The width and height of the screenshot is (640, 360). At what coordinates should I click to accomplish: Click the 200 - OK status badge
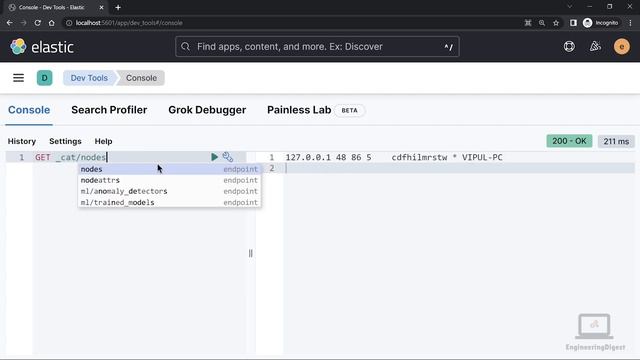[569, 141]
